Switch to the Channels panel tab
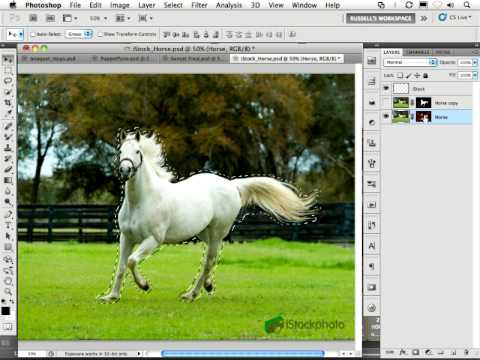The width and height of the screenshot is (480, 360). point(417,52)
